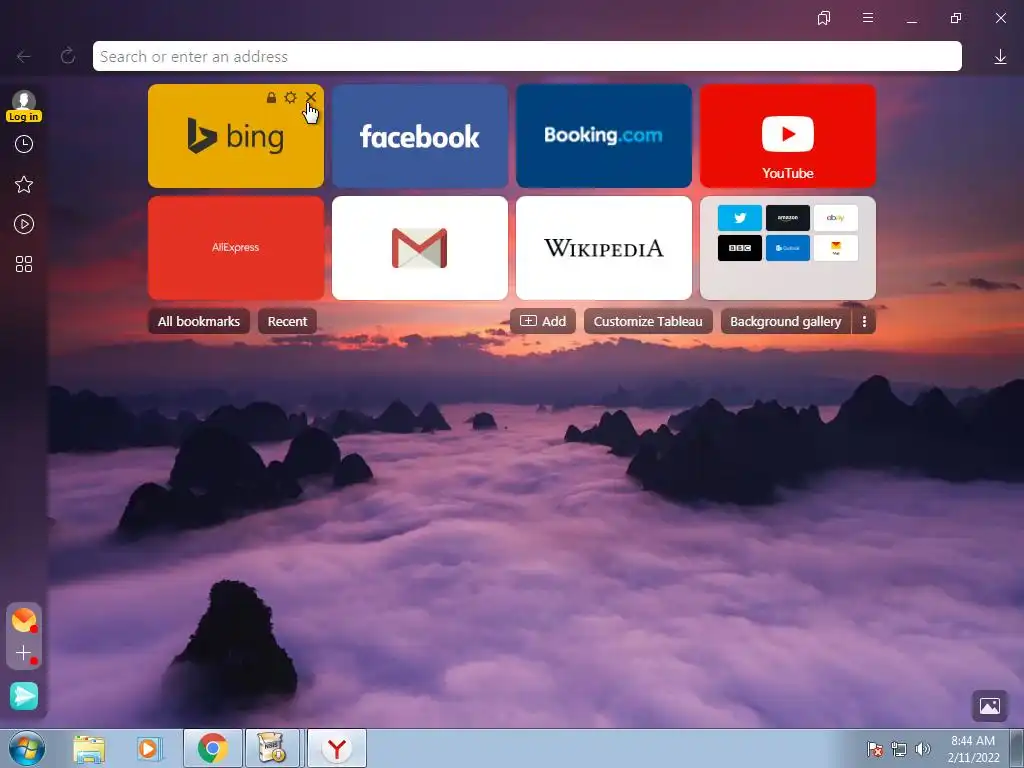Open the browser hamburger menu
Viewport: 1024px width, 768px height.
coord(868,18)
